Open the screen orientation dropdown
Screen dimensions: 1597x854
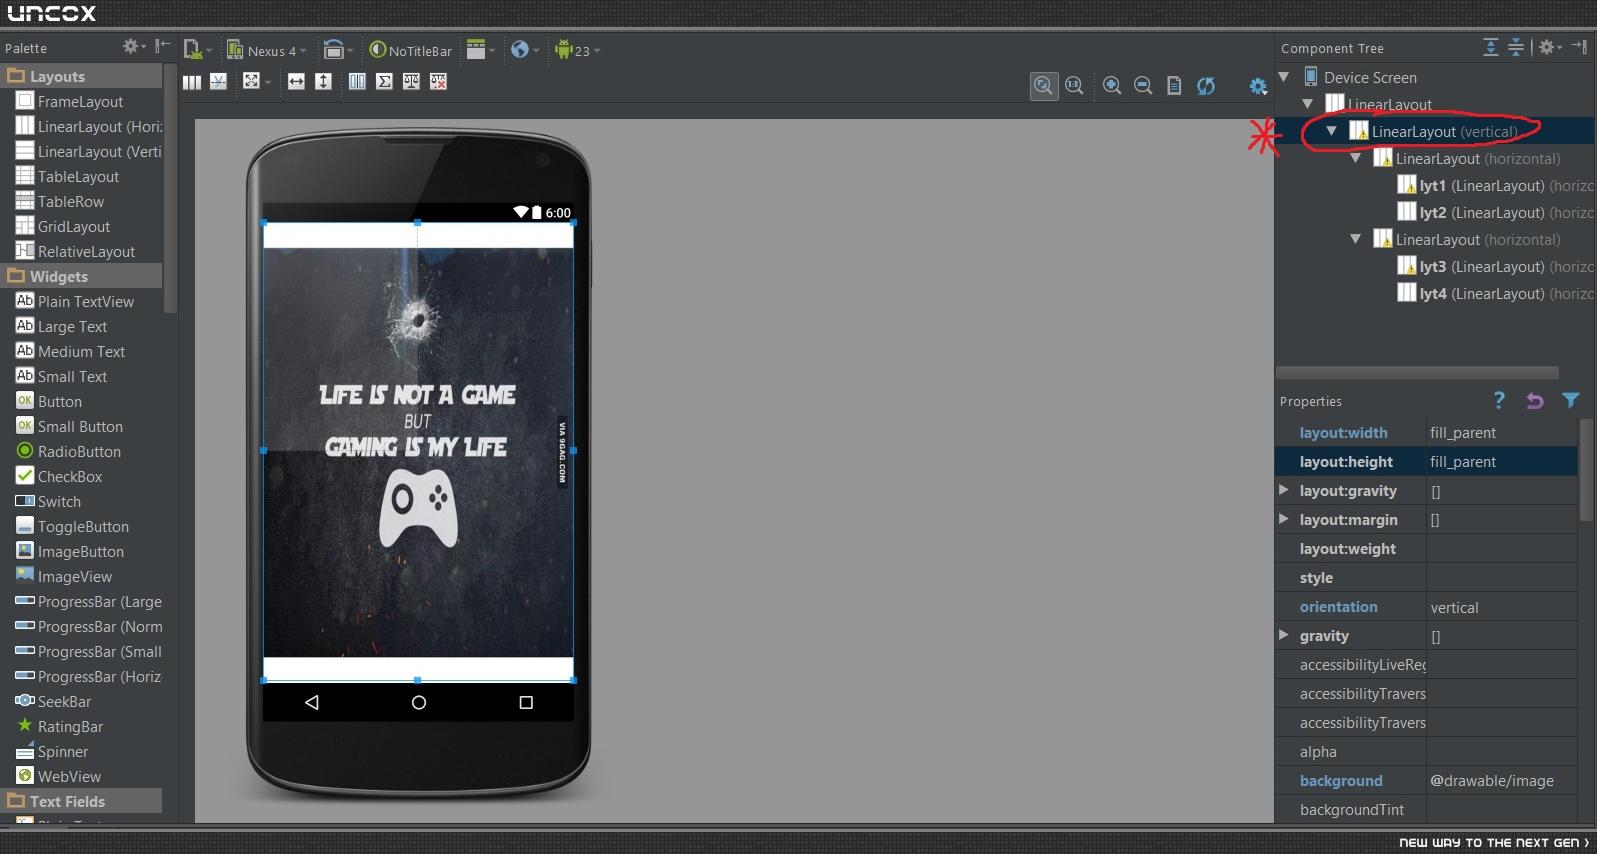click(x=339, y=50)
